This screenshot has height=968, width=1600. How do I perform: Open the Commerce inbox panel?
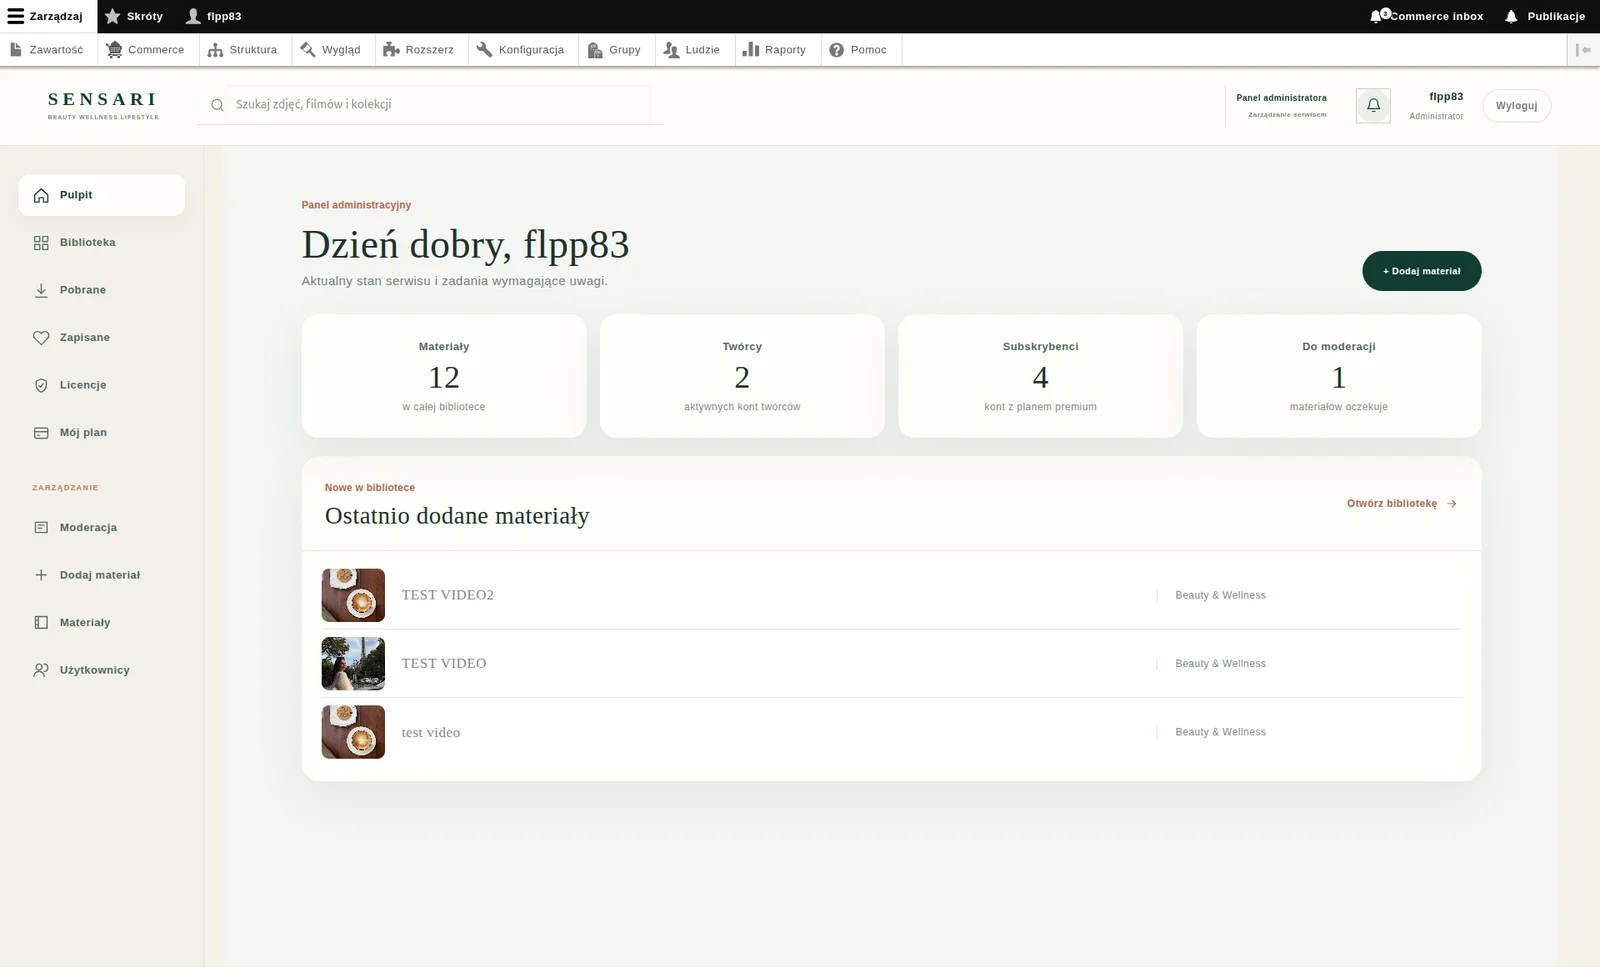tap(1427, 16)
